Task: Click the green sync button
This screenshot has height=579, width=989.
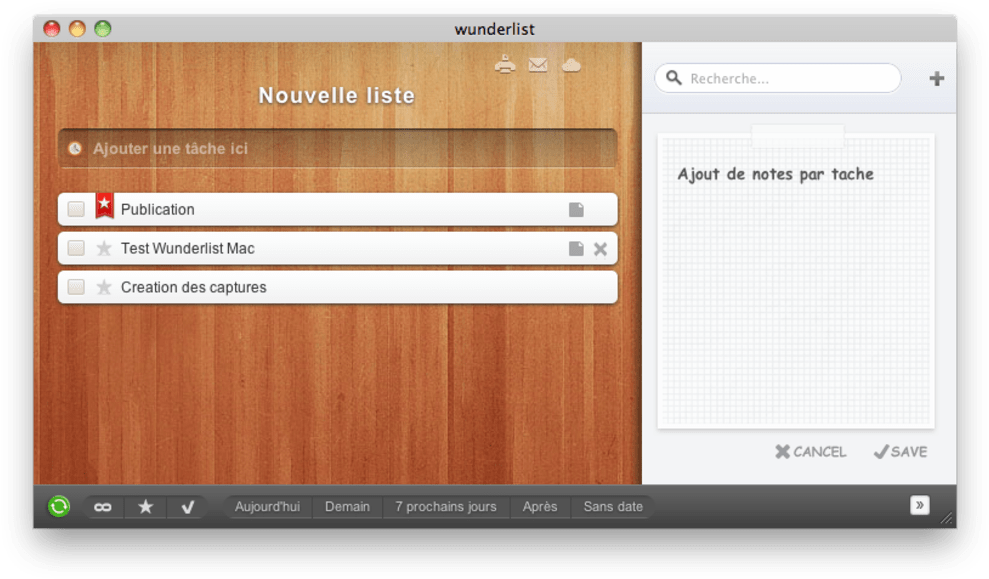Action: 59,506
